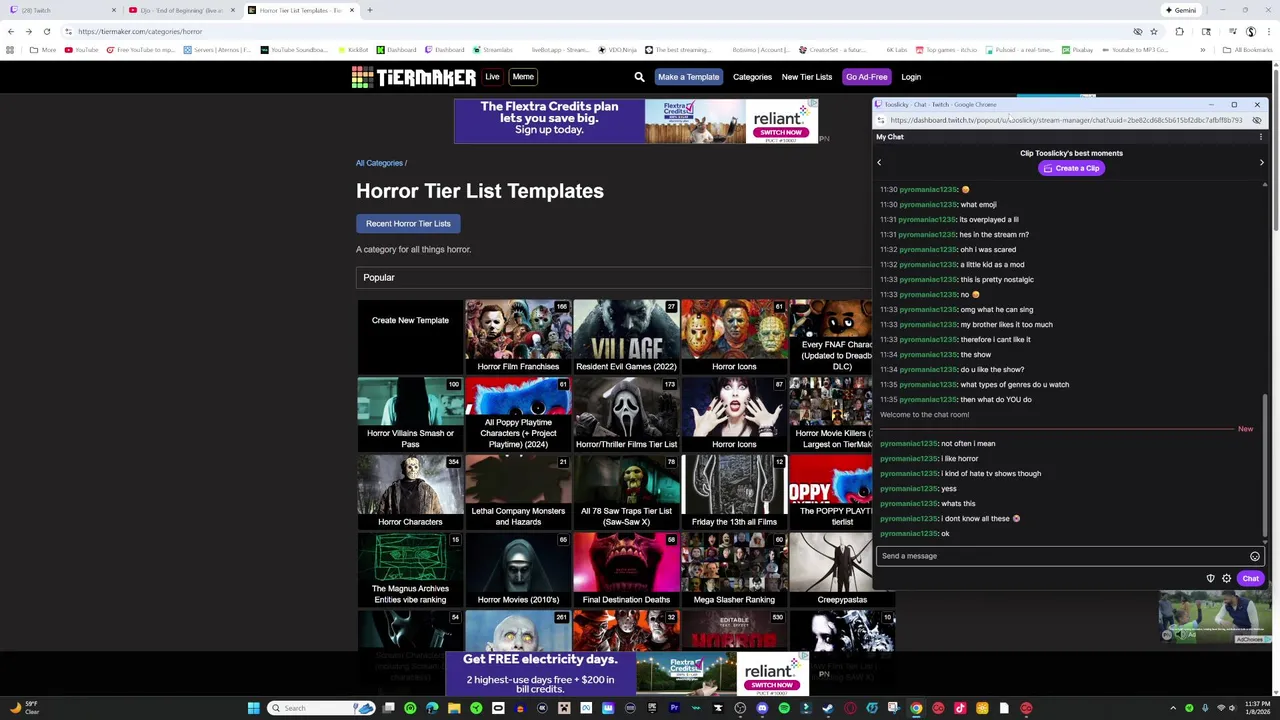The width and height of the screenshot is (1280, 720).
Task: Open the Horror Characters template
Action: (x=410, y=492)
